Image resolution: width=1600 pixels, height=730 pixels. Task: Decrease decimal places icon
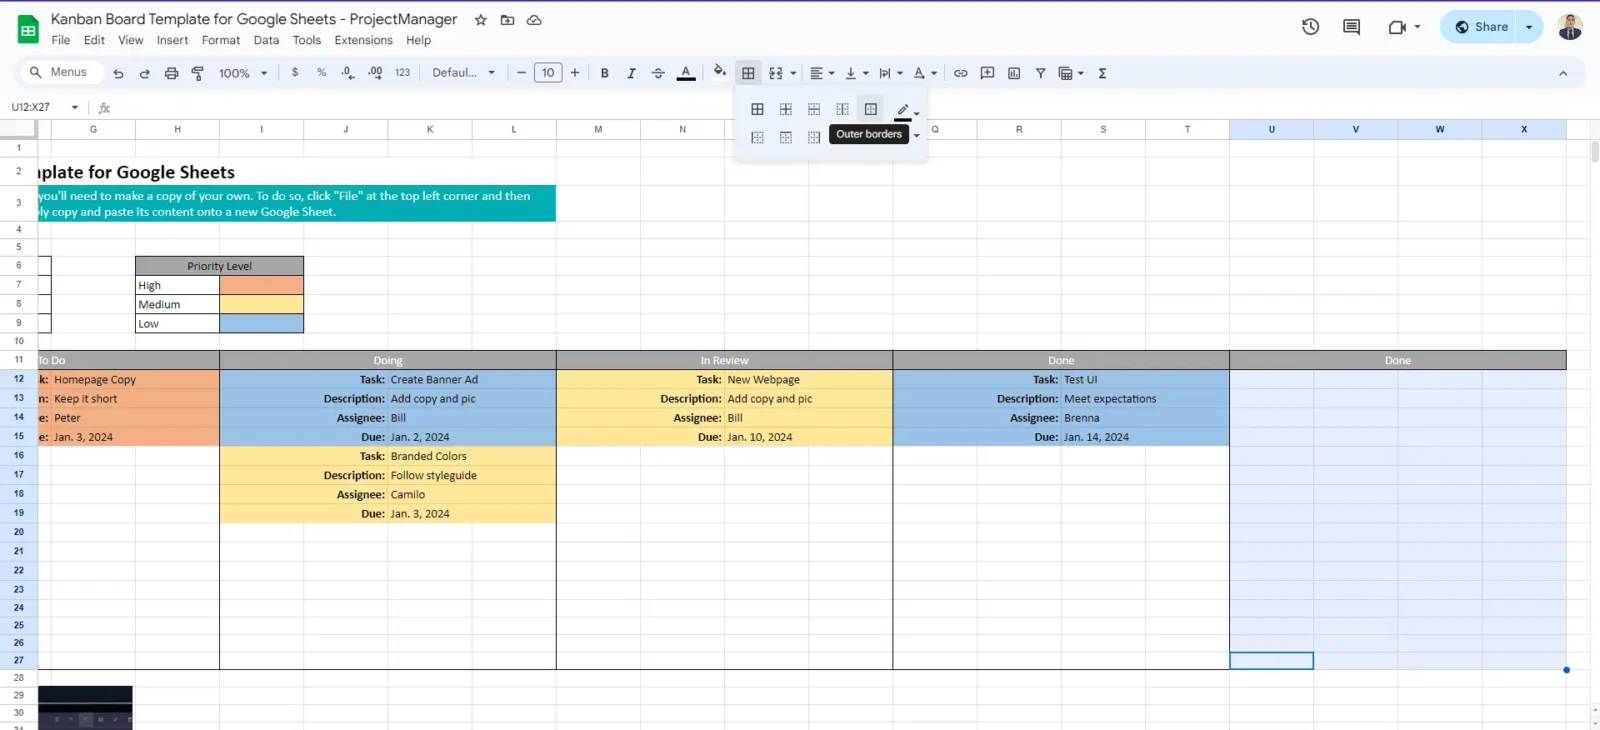[x=348, y=72]
